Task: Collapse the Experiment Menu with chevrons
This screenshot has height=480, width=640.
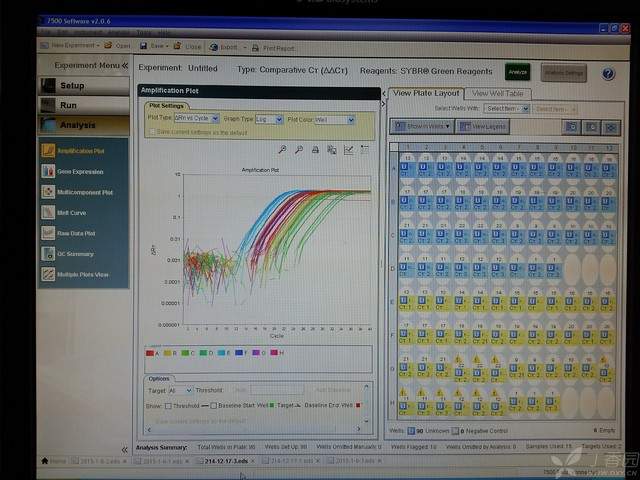Action: pos(125,65)
